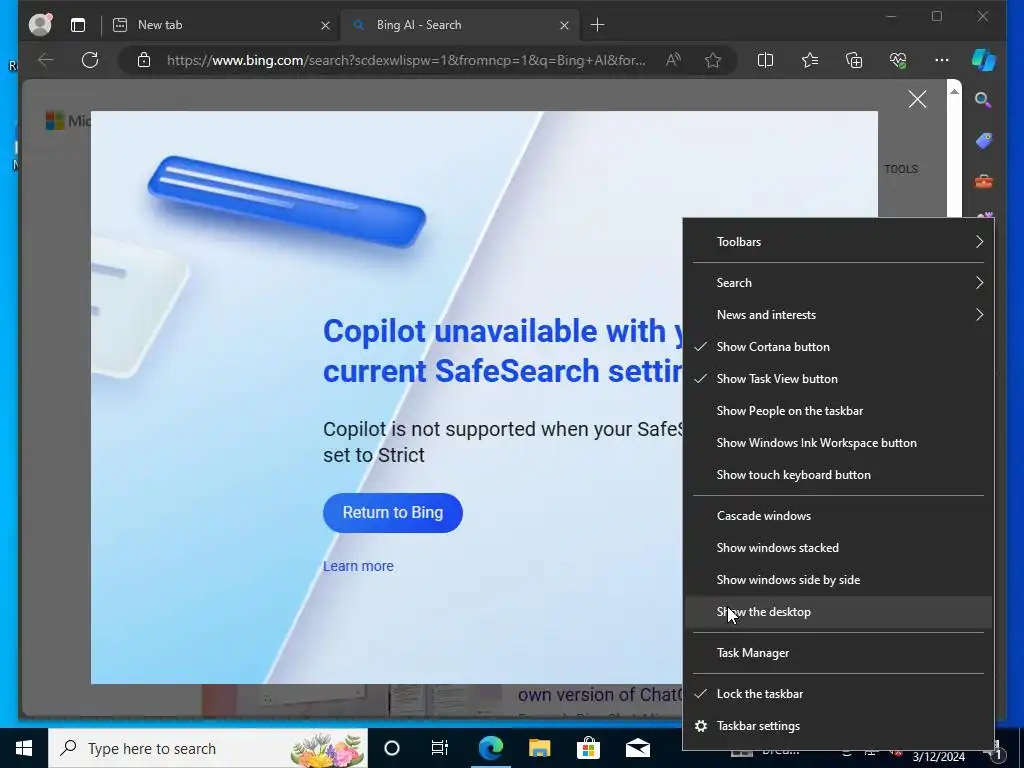The height and width of the screenshot is (768, 1024).
Task: Expand Toolbars submenu
Action: pos(838,242)
